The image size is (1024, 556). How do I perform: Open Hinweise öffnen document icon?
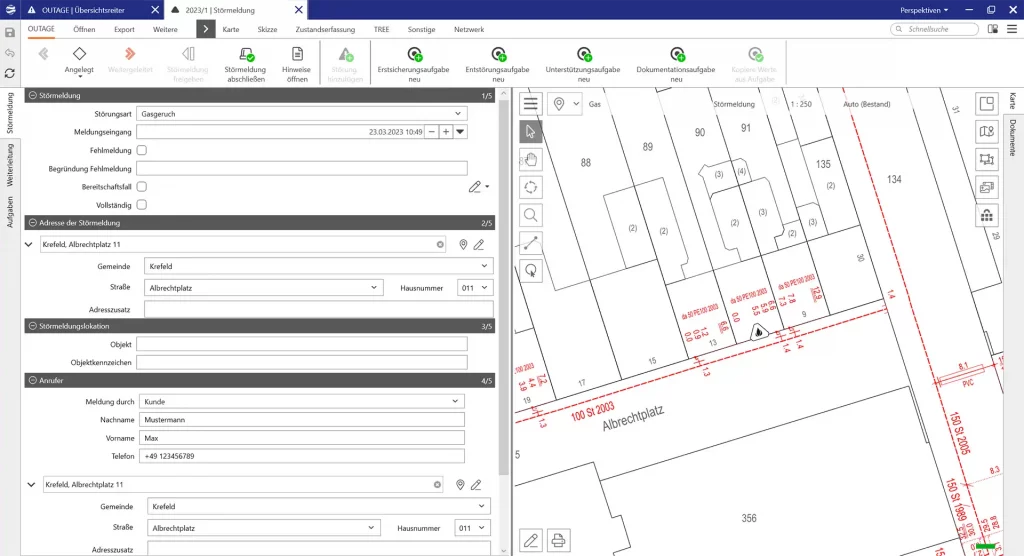(297, 55)
